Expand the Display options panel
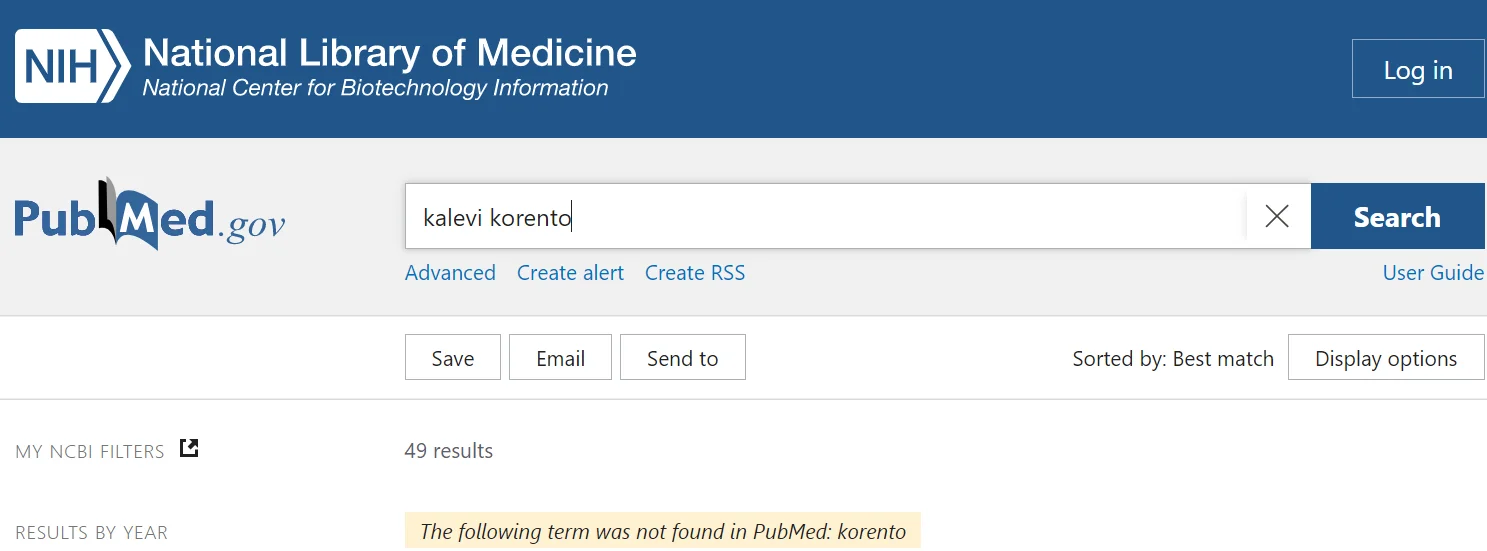This screenshot has height=551, width=1487. [1385, 358]
